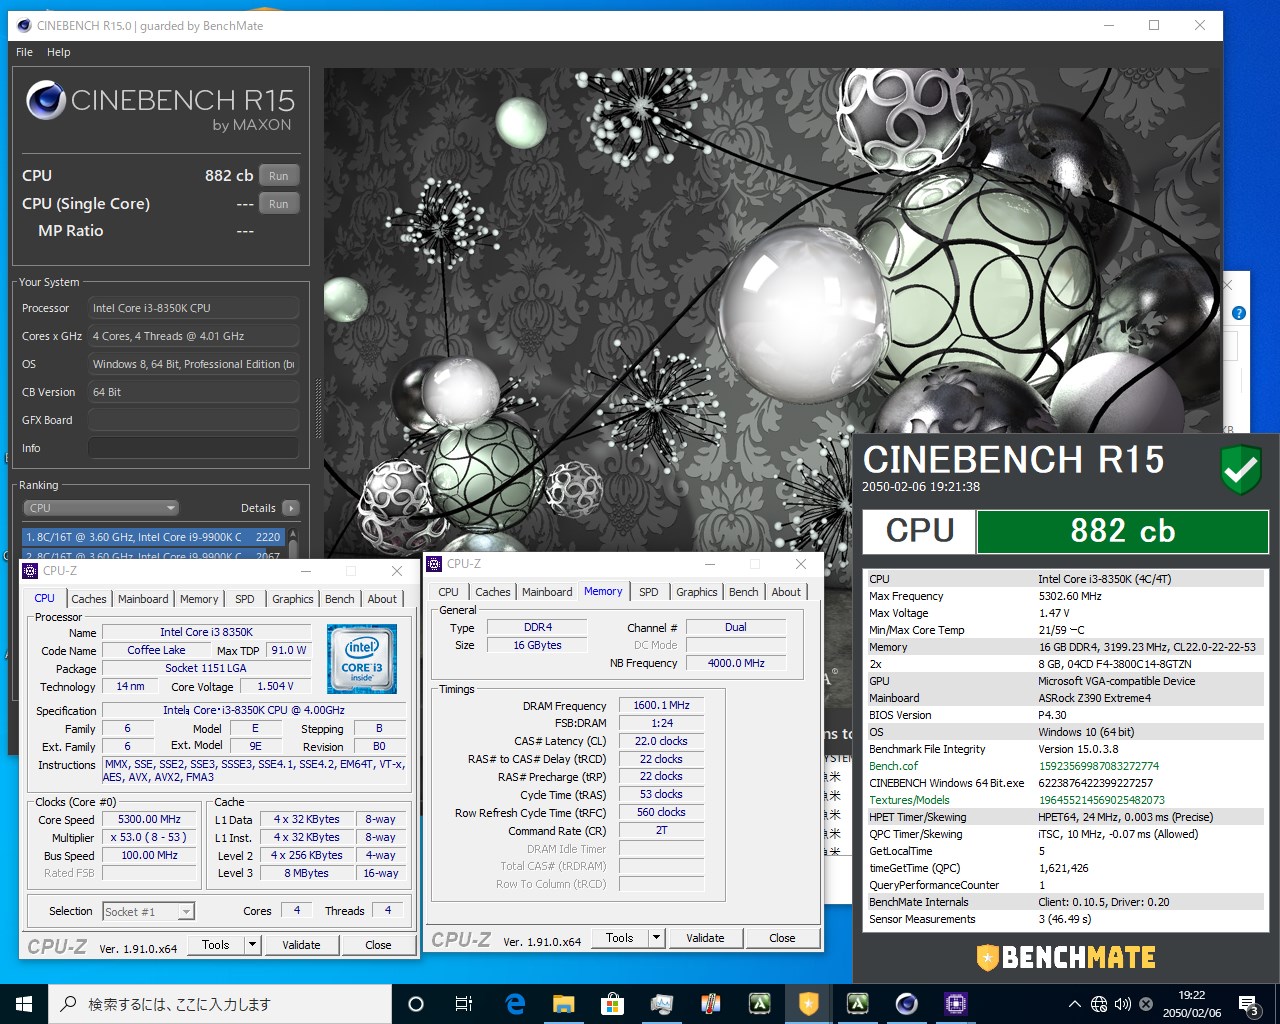Open the Ranking CPU dropdown
Screen dimensions: 1280x1024
[x=101, y=508]
